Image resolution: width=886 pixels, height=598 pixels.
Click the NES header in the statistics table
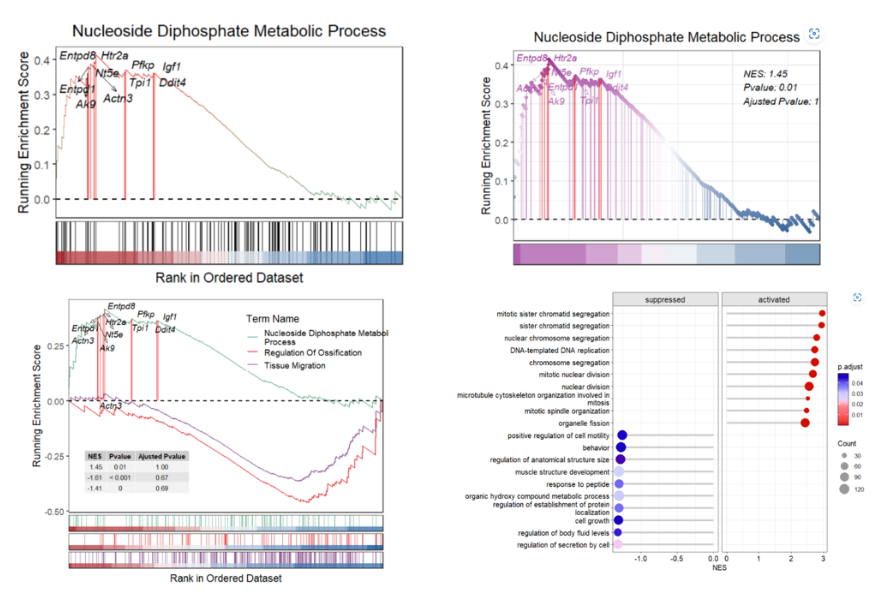(95, 456)
